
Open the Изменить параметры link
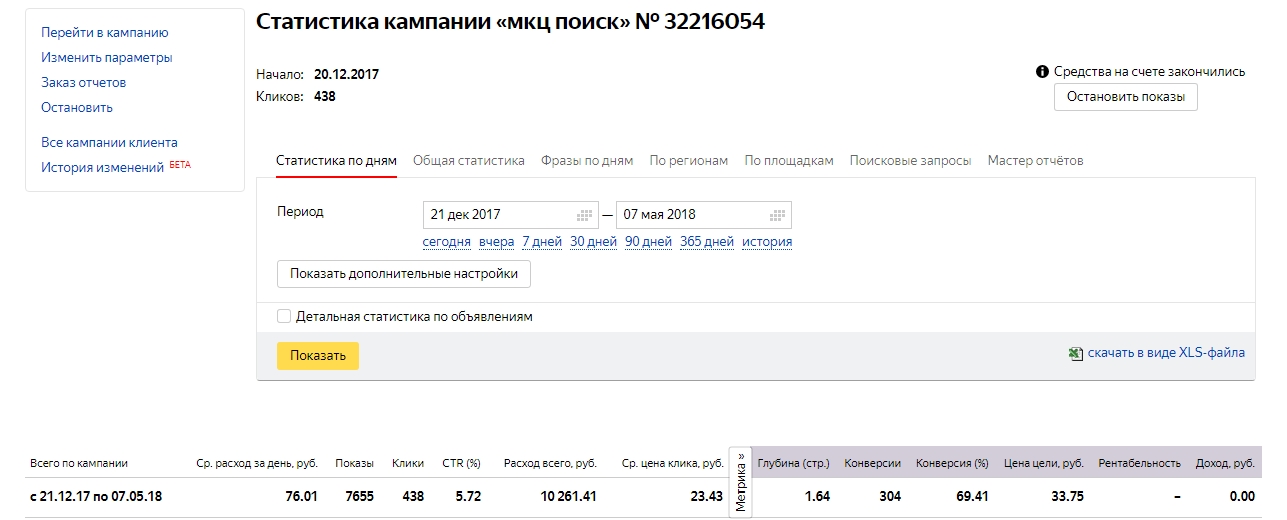click(x=107, y=58)
